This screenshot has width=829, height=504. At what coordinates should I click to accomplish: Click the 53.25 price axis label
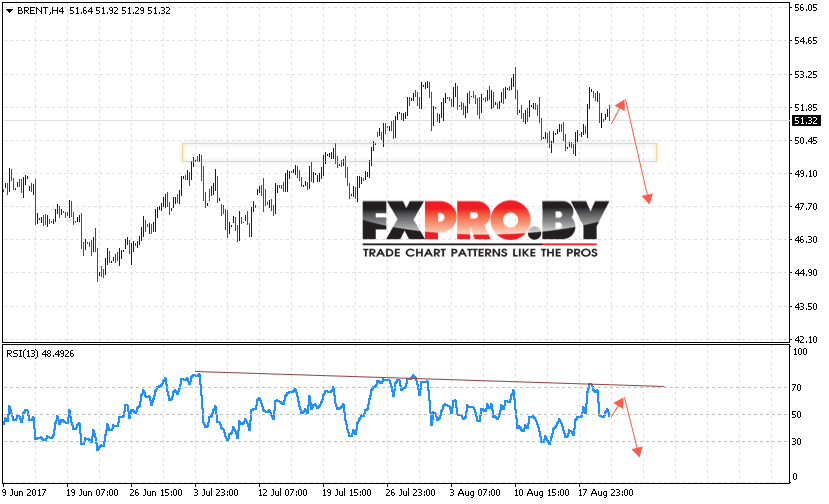(x=806, y=75)
